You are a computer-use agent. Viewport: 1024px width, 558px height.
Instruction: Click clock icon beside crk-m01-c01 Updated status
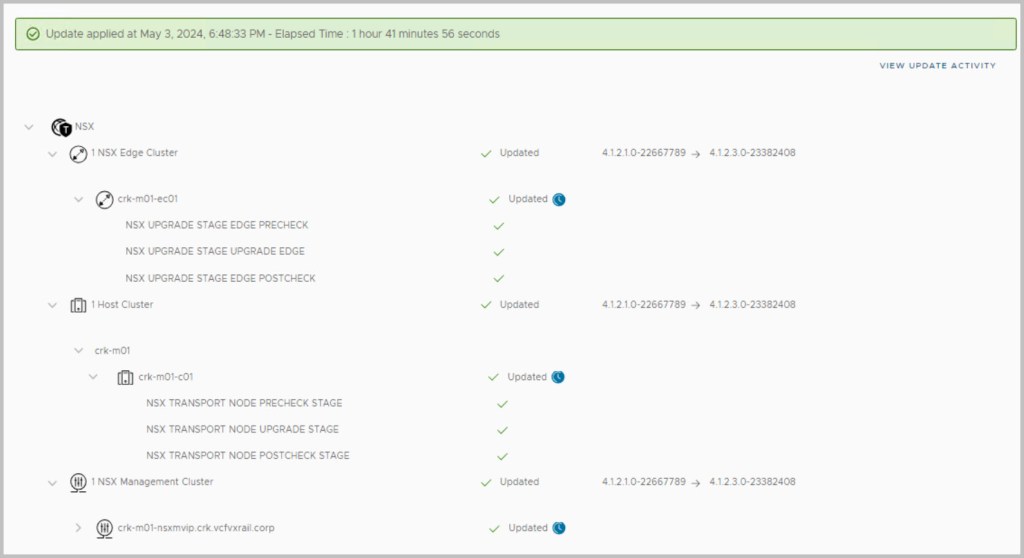click(x=559, y=377)
